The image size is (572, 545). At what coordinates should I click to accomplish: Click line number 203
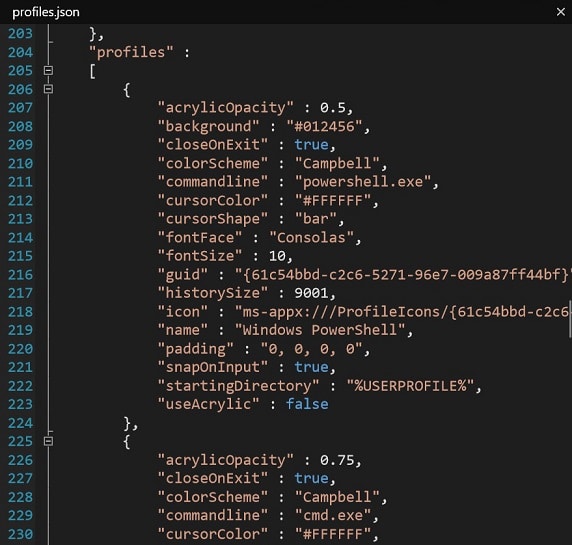tap(20, 34)
